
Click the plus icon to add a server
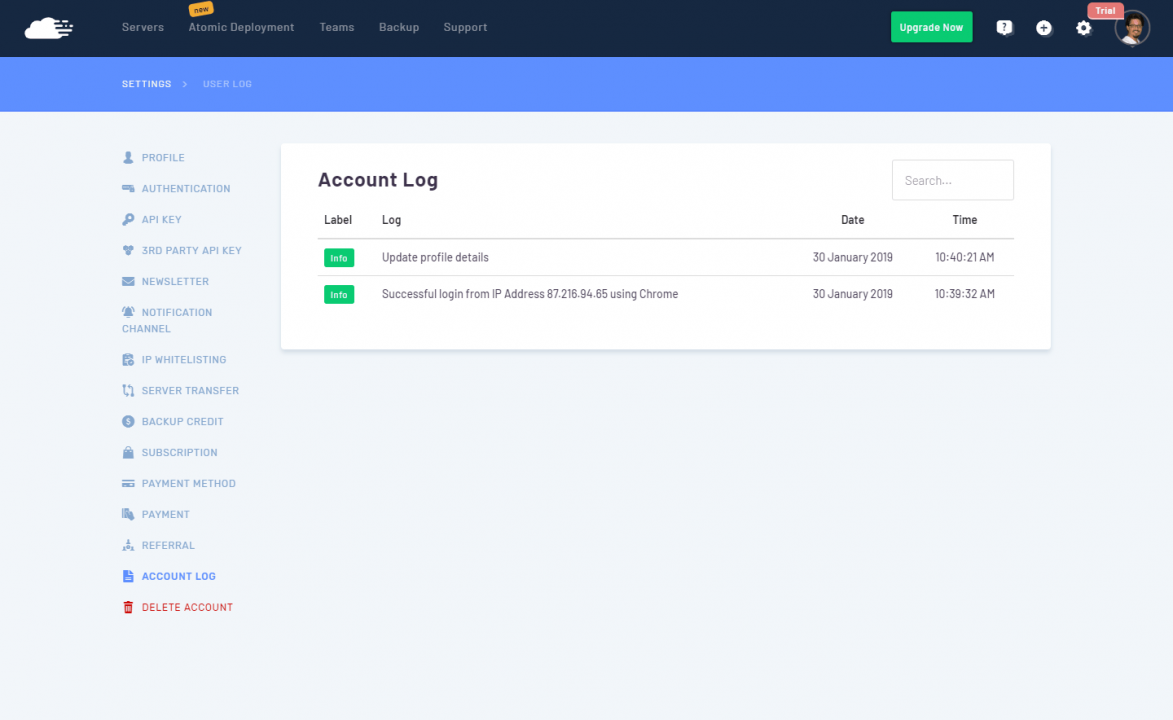point(1044,28)
